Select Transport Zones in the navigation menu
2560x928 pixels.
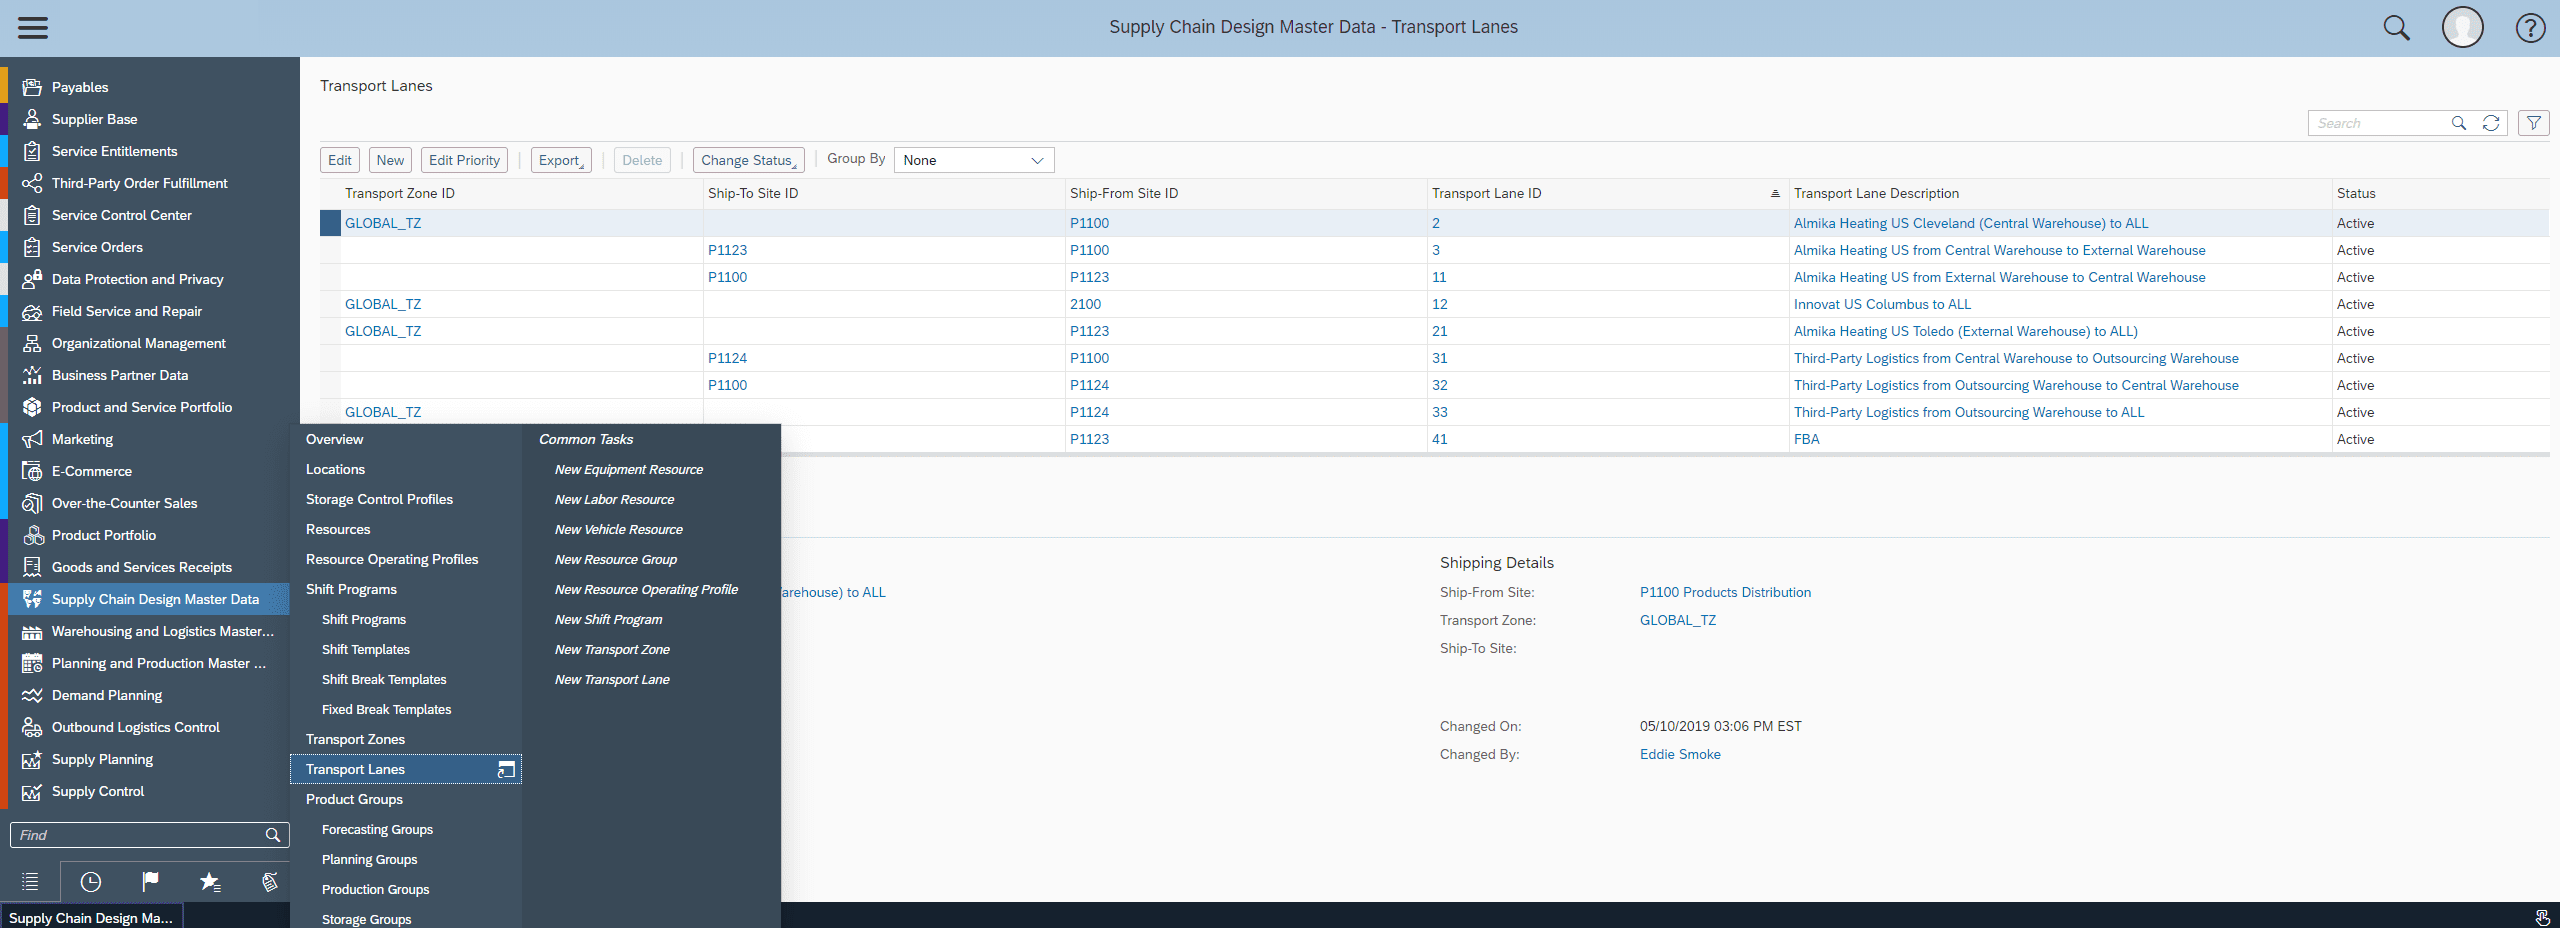point(355,739)
